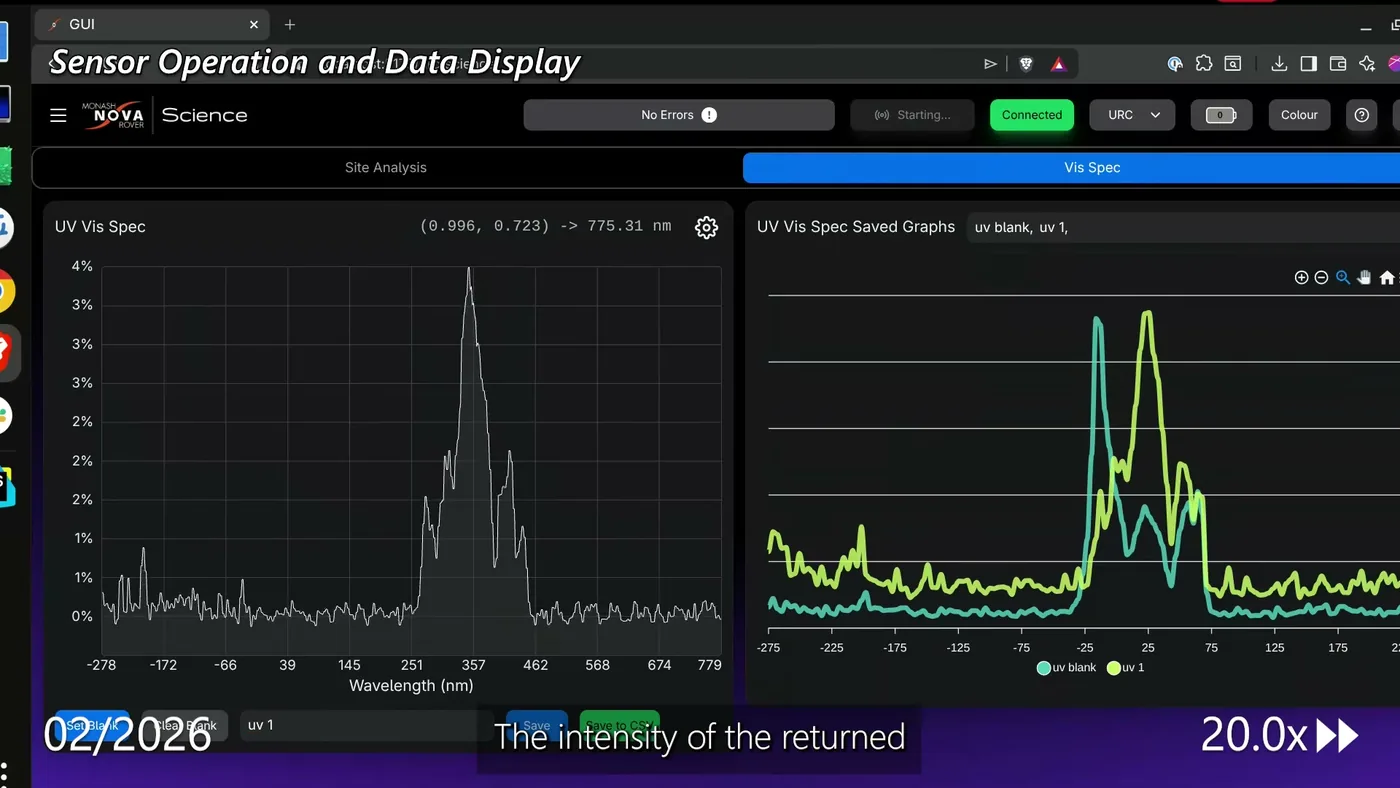1400x788 pixels.
Task: Click the UV Vis Spec panel title
Action: point(100,227)
